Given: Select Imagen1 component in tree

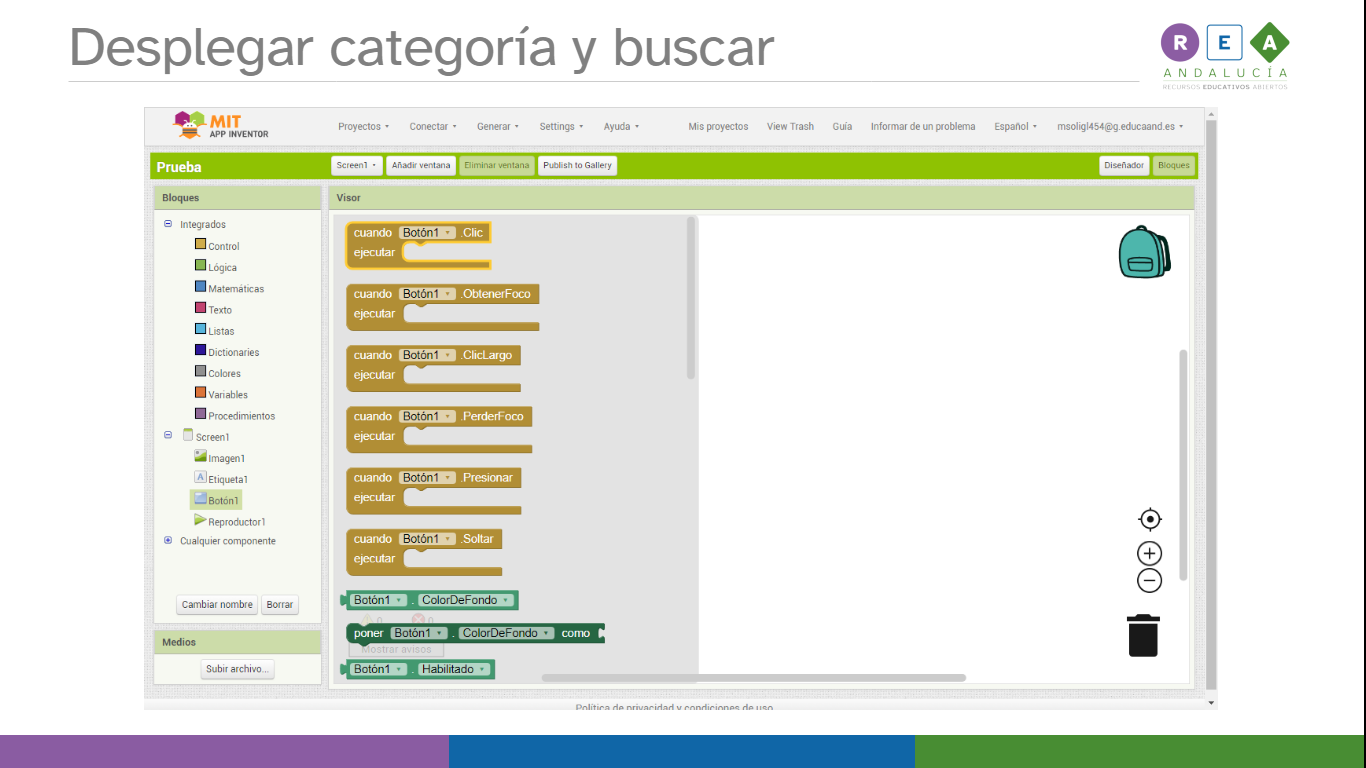Looking at the screenshot, I should click(x=226, y=458).
